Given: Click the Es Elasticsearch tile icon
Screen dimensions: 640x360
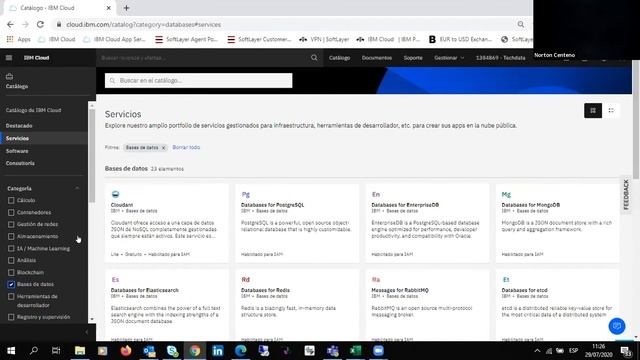Looking at the screenshot, I should click(x=115, y=280).
